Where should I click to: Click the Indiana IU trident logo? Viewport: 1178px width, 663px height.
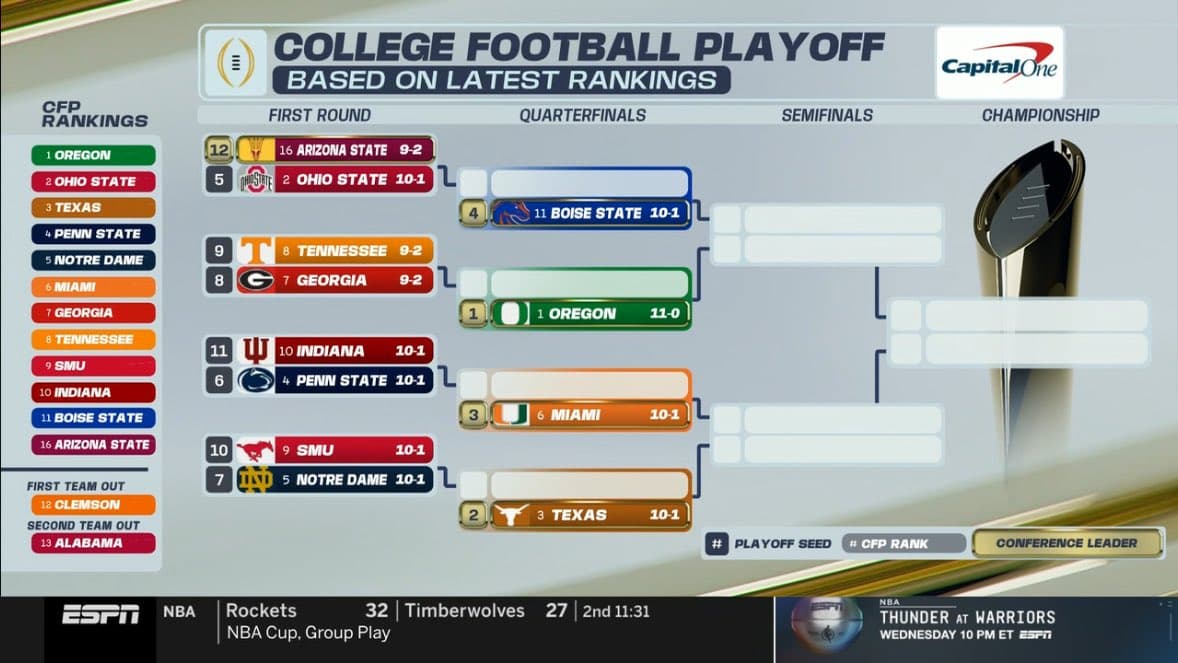click(x=256, y=351)
